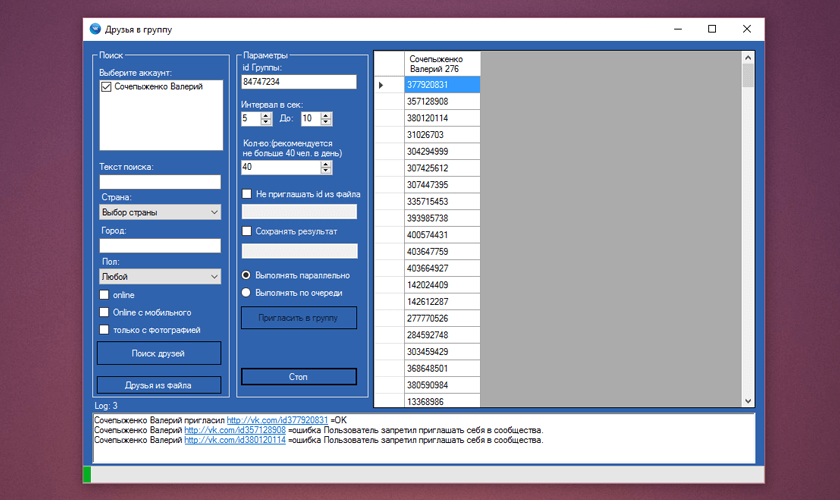Select cell 284592748
Image resolution: width=840 pixels, height=500 pixels.
[x=442, y=335]
